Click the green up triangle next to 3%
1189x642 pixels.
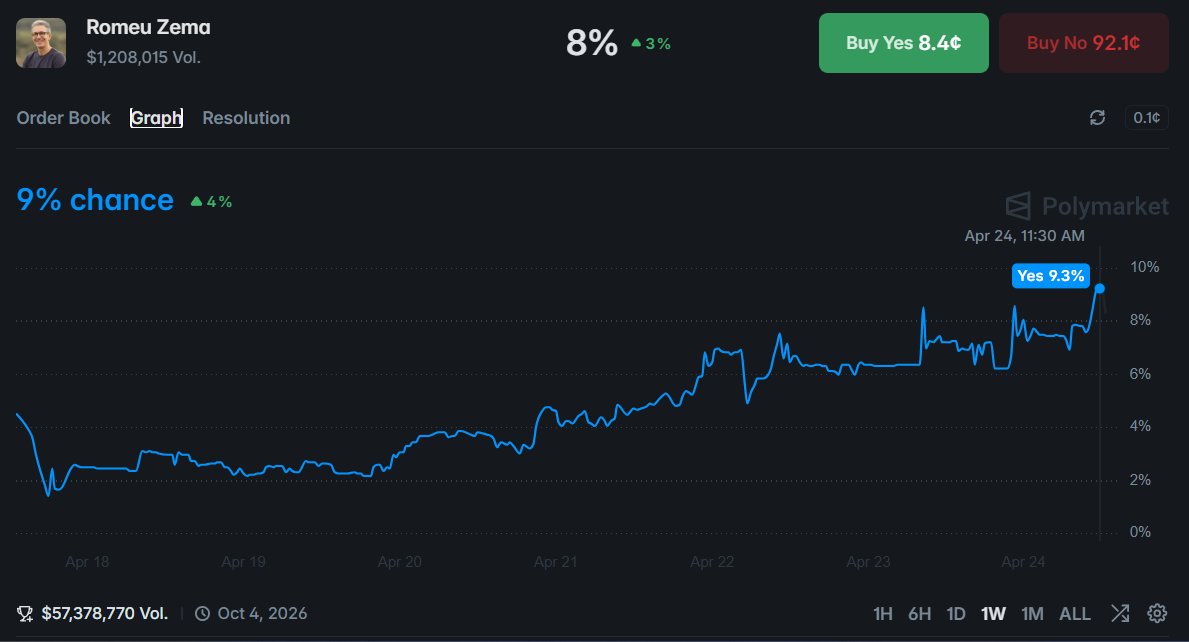tap(636, 43)
